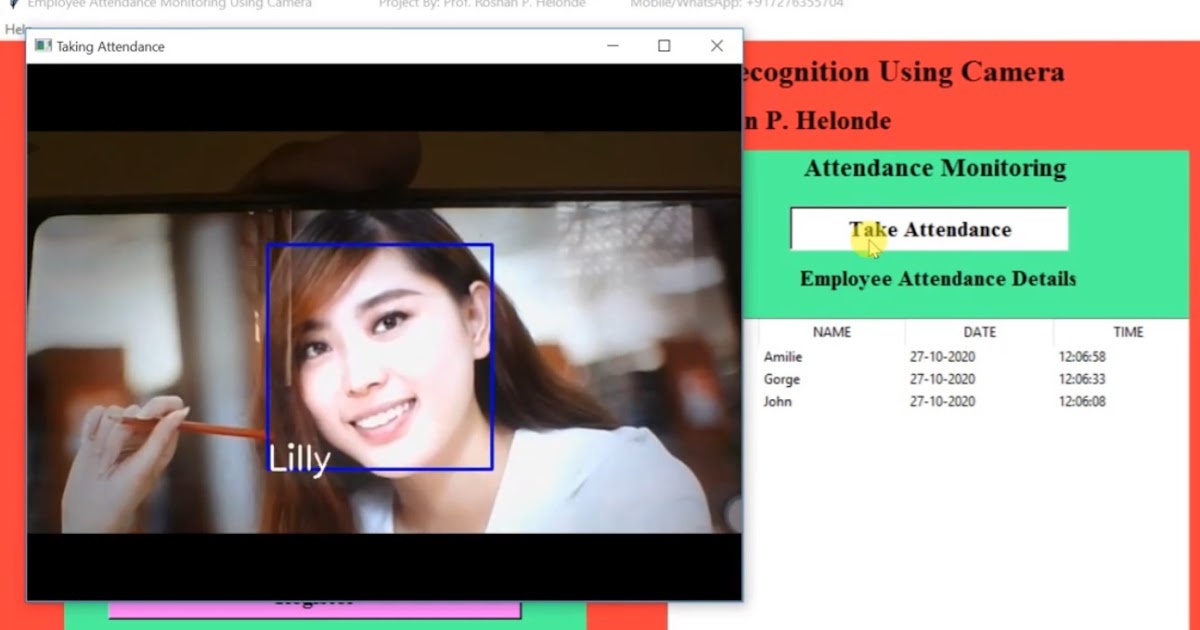Click the Take Attendance button

click(x=928, y=228)
